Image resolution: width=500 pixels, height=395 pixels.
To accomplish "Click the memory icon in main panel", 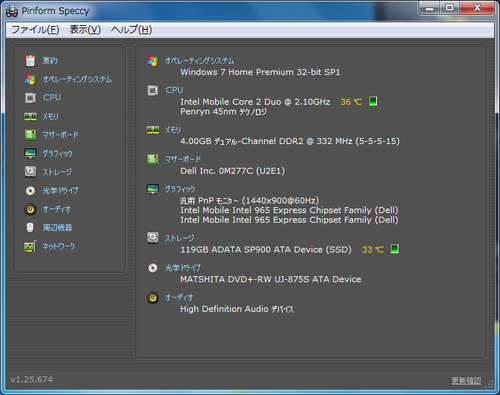I will (153, 130).
